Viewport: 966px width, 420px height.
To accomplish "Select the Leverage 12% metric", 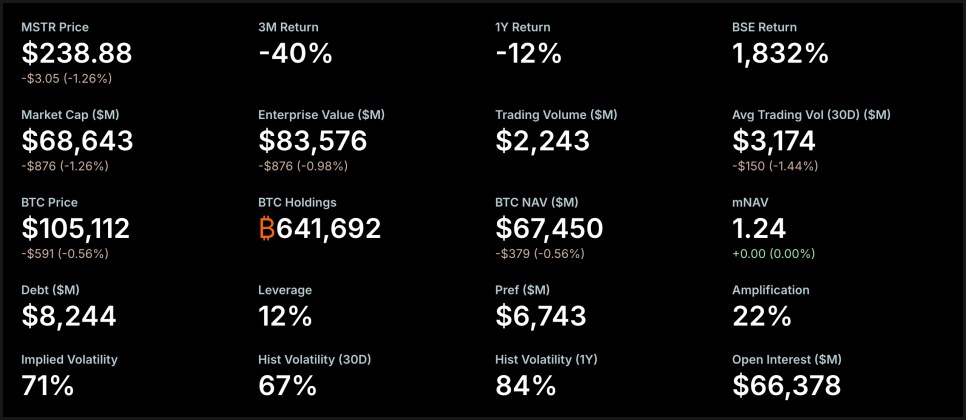I will (285, 316).
